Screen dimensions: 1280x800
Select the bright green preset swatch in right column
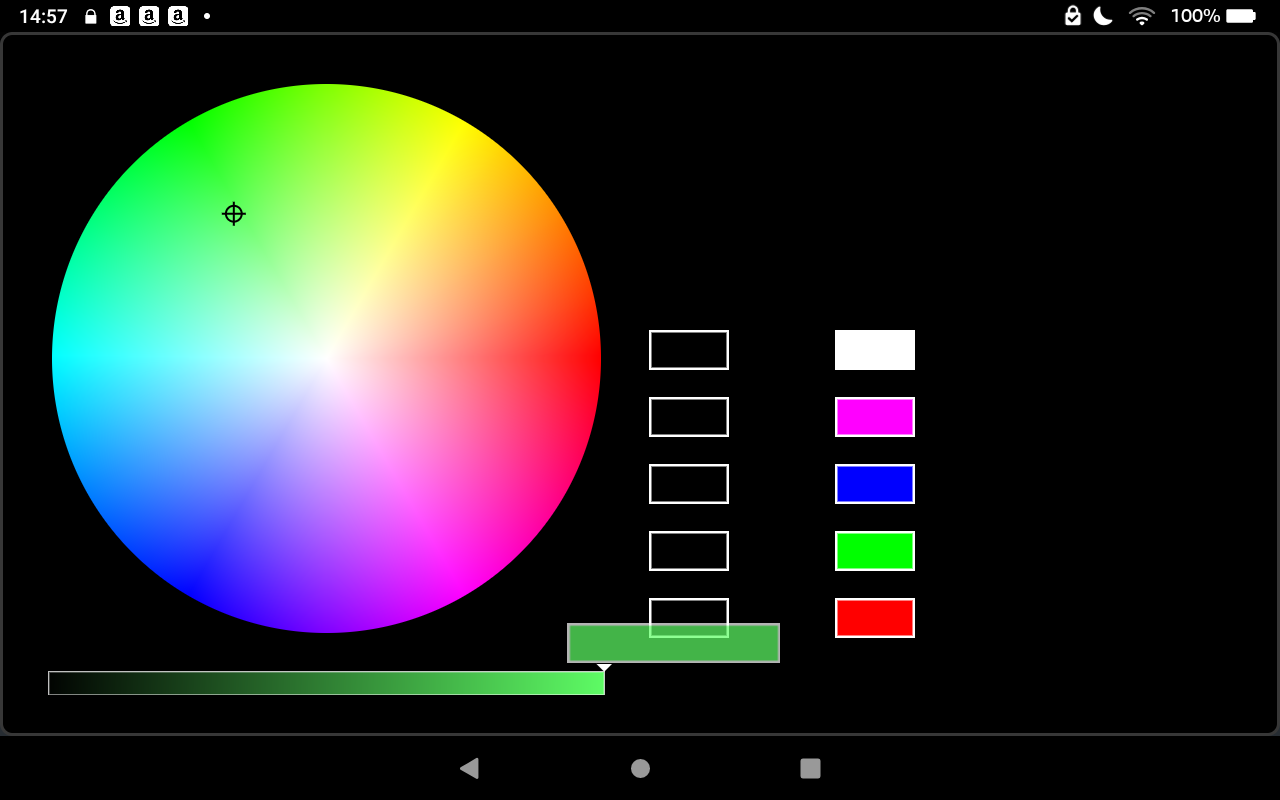[x=875, y=551]
